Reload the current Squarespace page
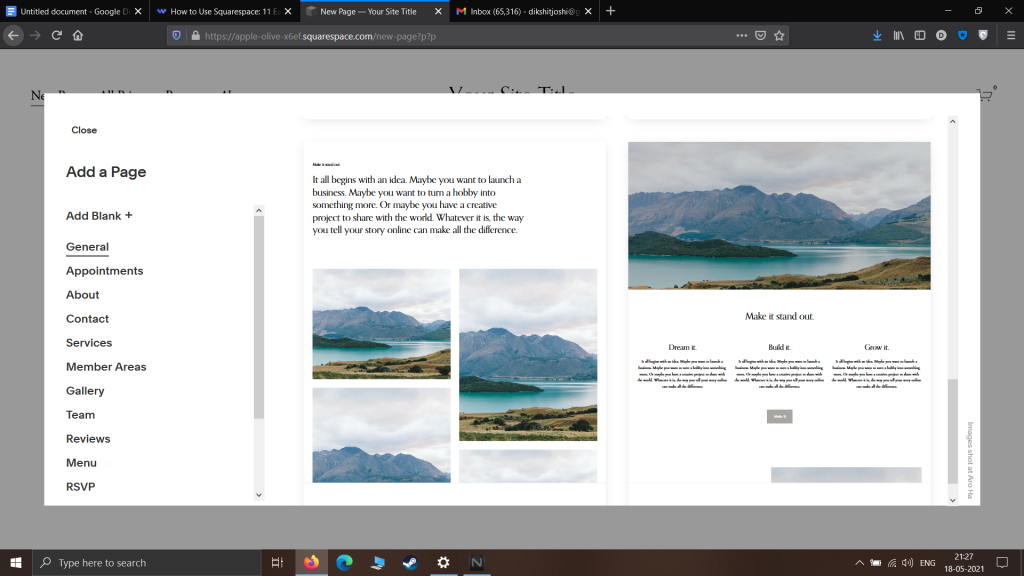 57,36
